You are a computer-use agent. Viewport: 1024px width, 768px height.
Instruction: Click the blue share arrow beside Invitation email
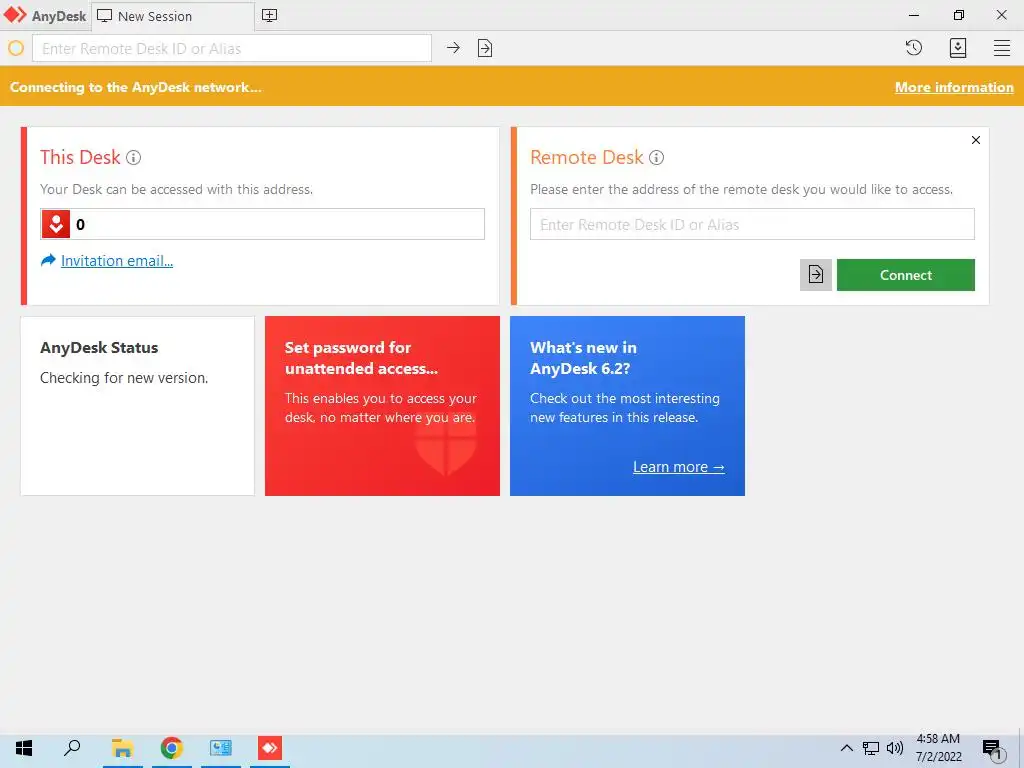[x=48, y=261]
